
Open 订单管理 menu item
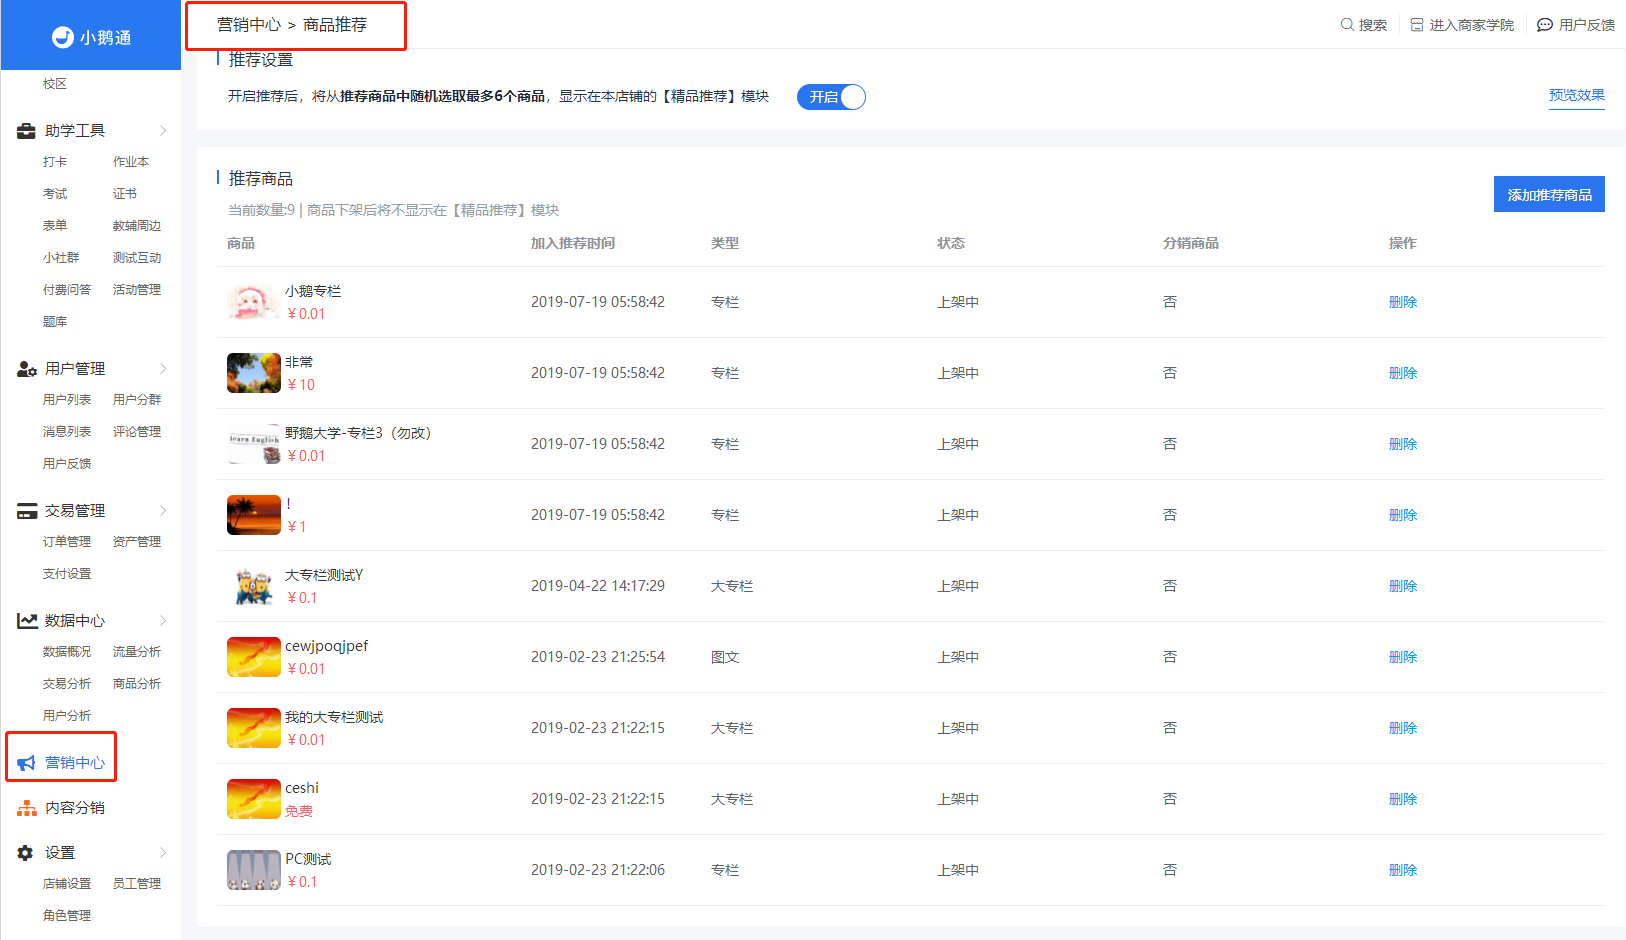(x=67, y=542)
